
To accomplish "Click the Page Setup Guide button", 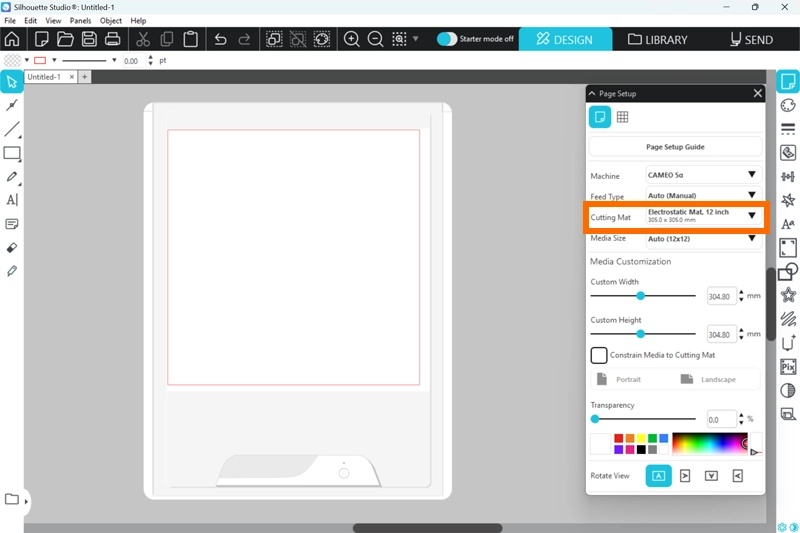I will click(675, 147).
